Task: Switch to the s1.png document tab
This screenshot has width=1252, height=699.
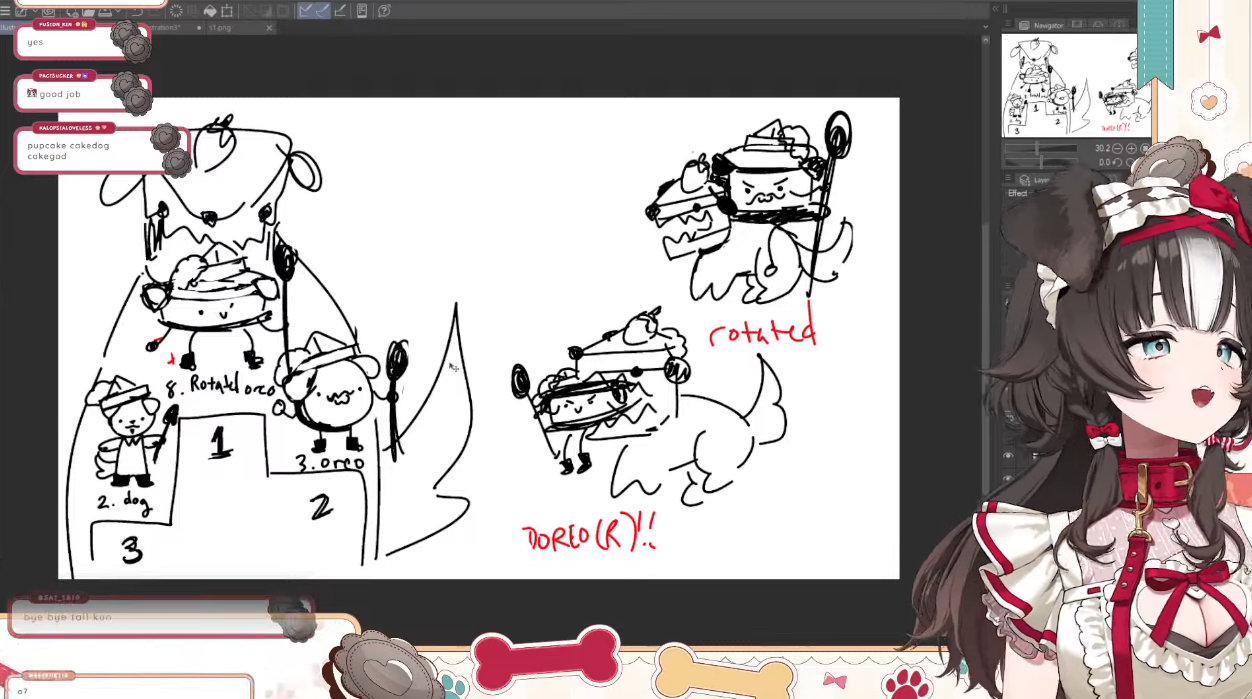Action: click(x=220, y=28)
